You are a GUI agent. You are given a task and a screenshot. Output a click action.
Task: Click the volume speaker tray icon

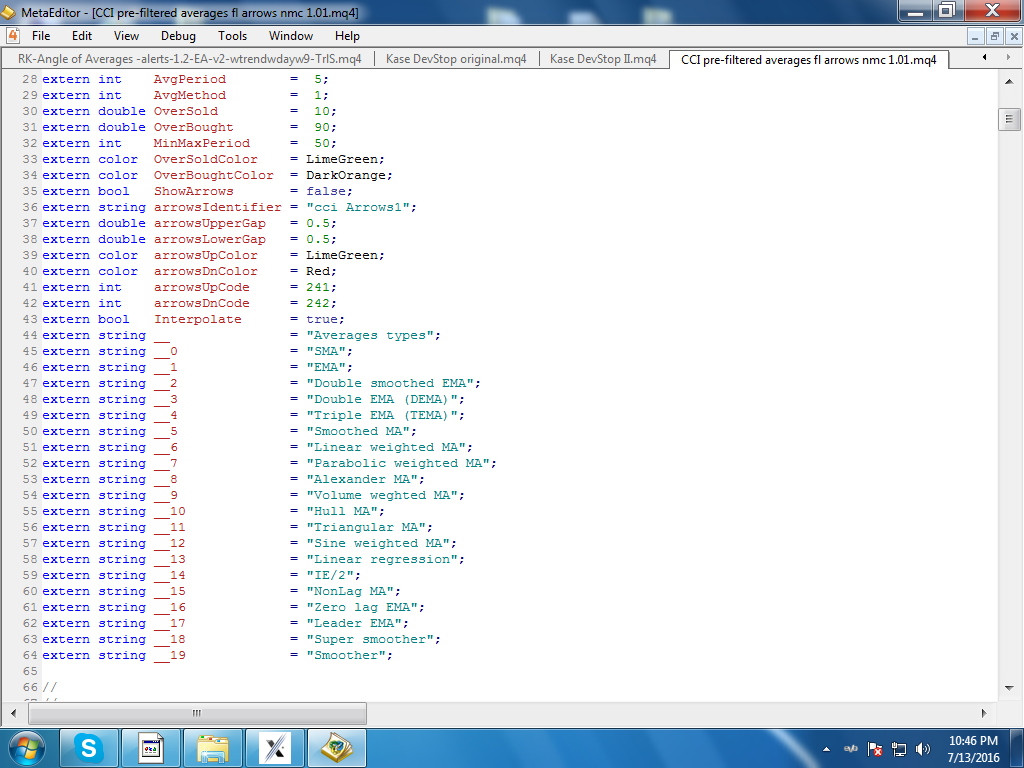tap(923, 749)
